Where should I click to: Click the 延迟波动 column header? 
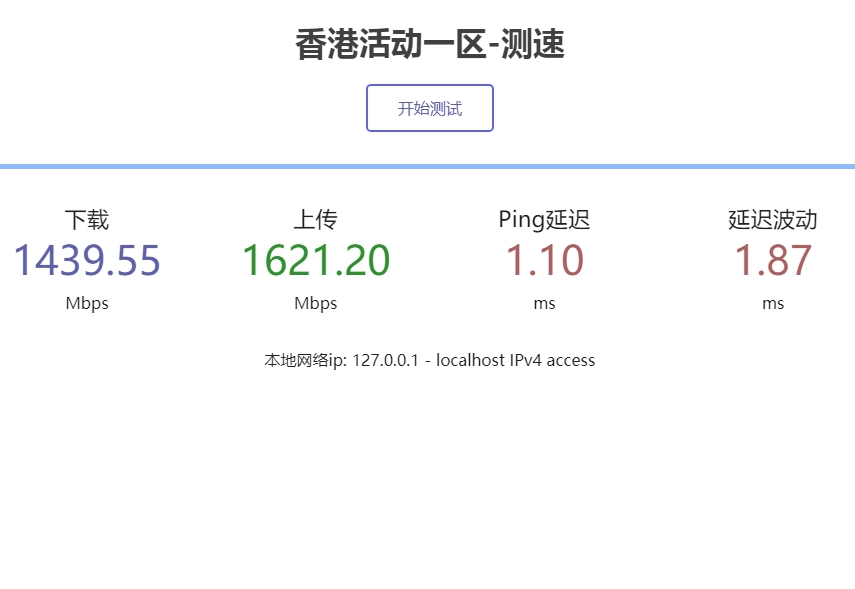coord(772,220)
